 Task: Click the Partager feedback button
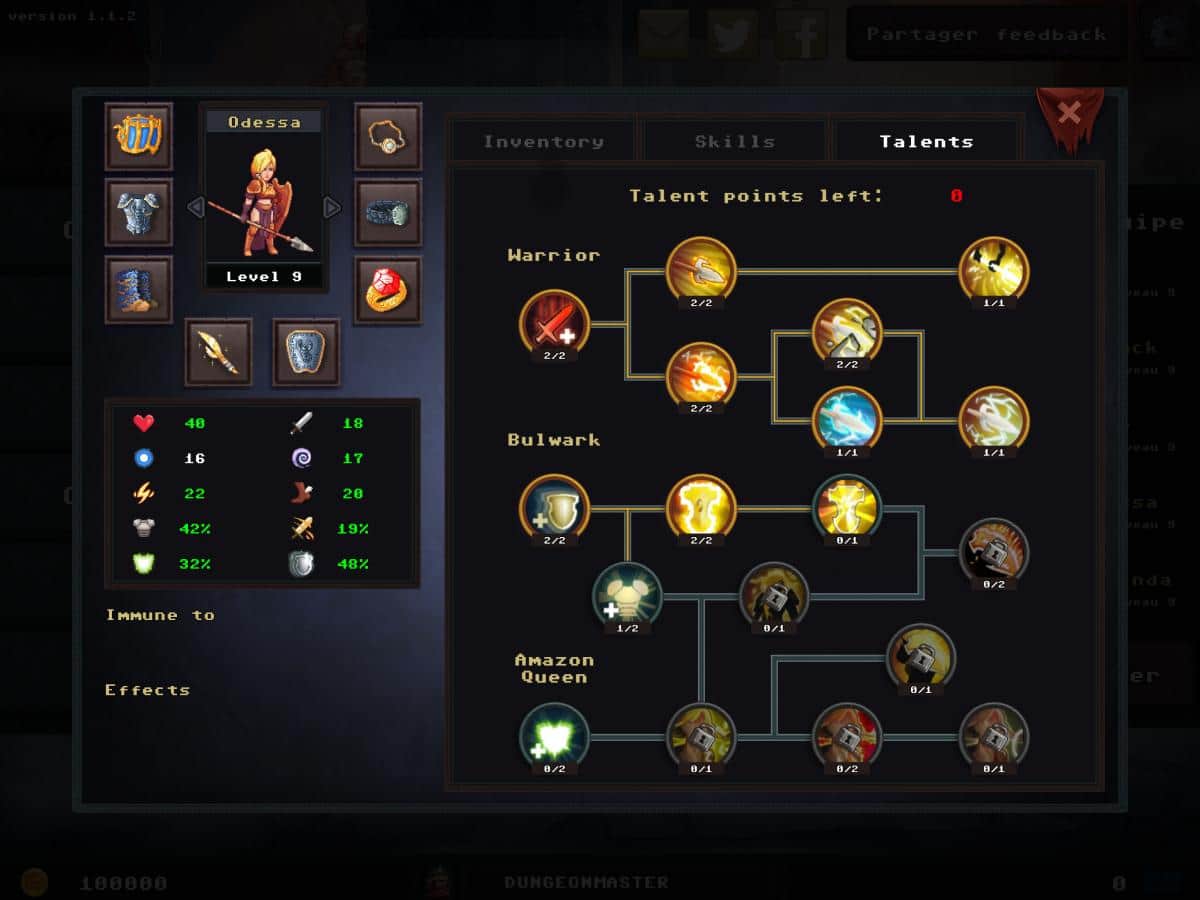(986, 34)
